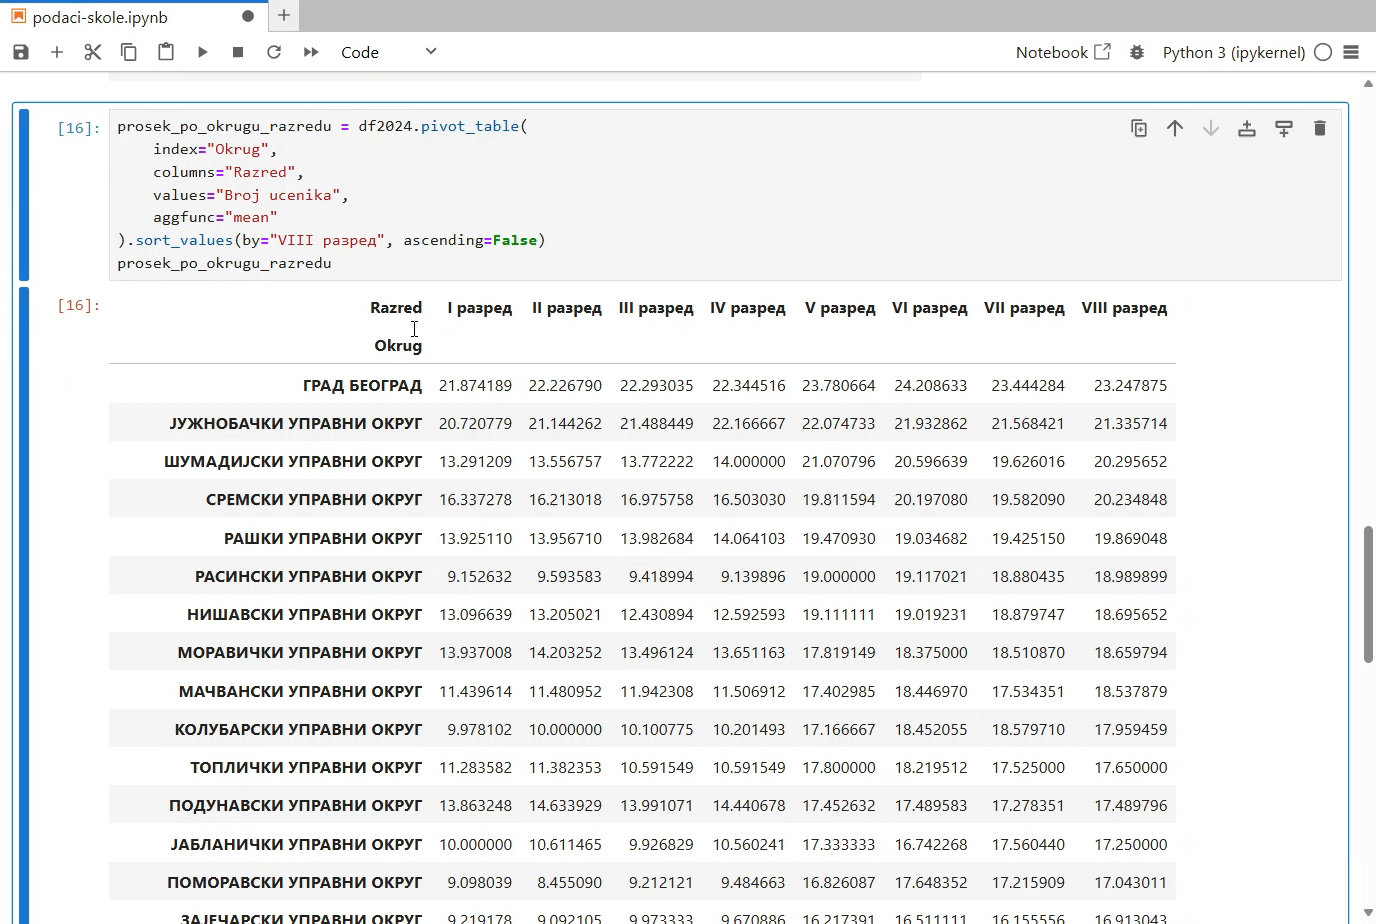The width and height of the screenshot is (1376, 924).
Task: Close the podaci-skole.ipynb tab via dot
Action: 248,17
